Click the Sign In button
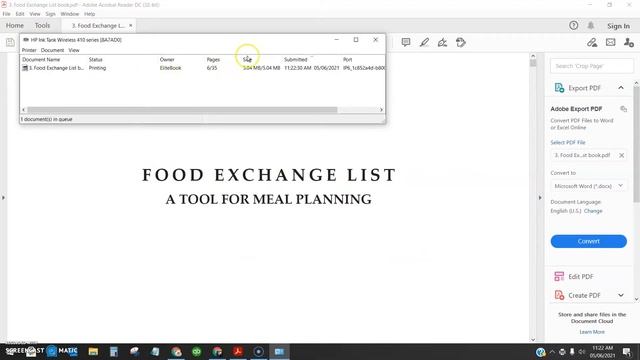640x360 pixels. (x=618, y=26)
